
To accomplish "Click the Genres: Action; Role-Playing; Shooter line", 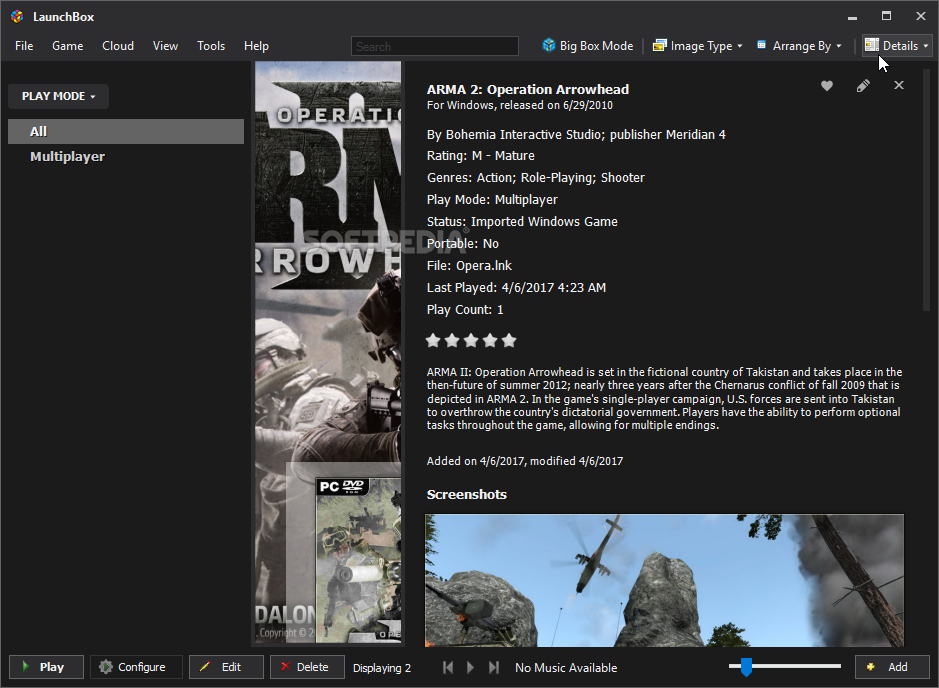I will [535, 178].
